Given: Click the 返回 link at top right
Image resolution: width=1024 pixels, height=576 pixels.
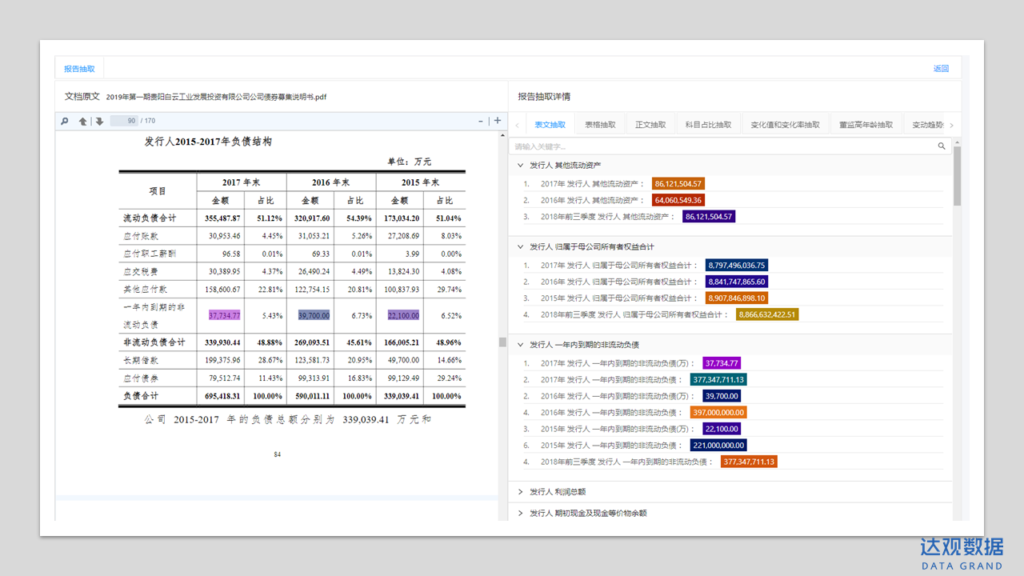Looking at the screenshot, I should (x=940, y=69).
